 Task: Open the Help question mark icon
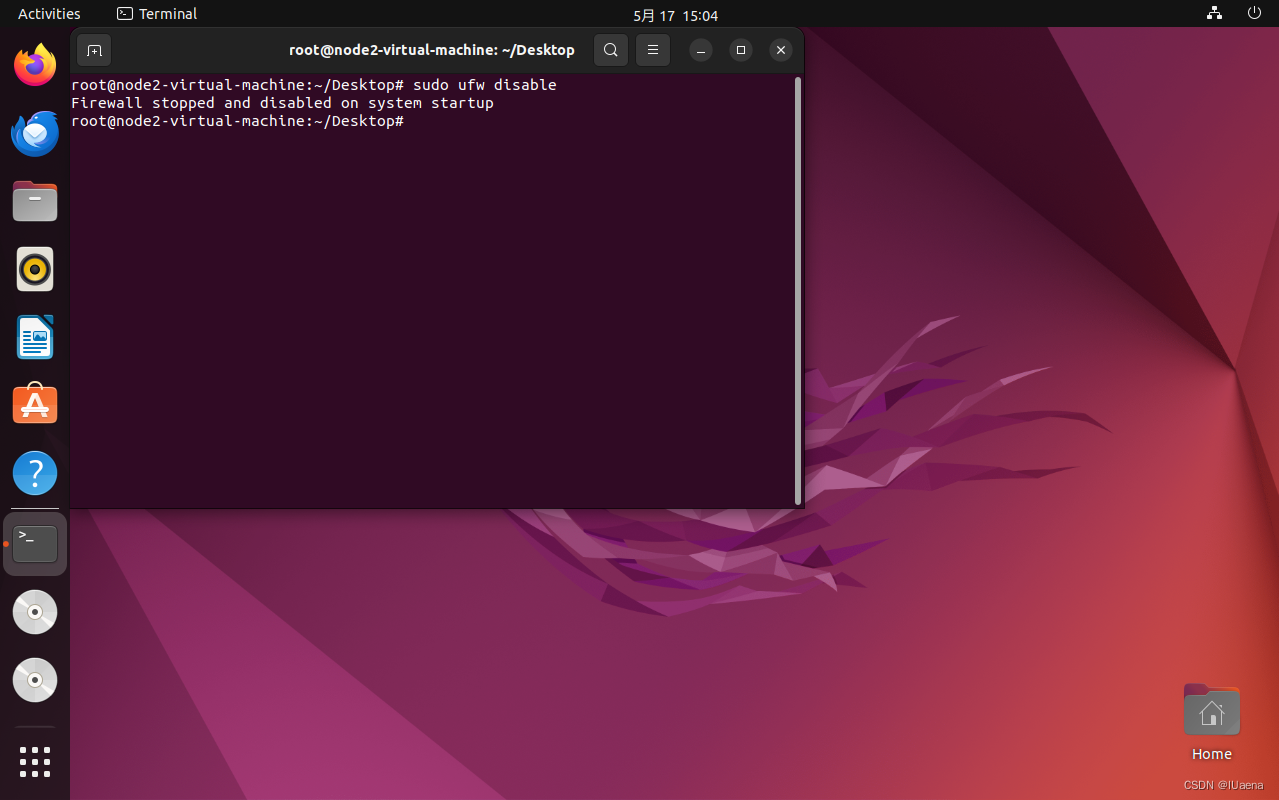click(x=35, y=473)
